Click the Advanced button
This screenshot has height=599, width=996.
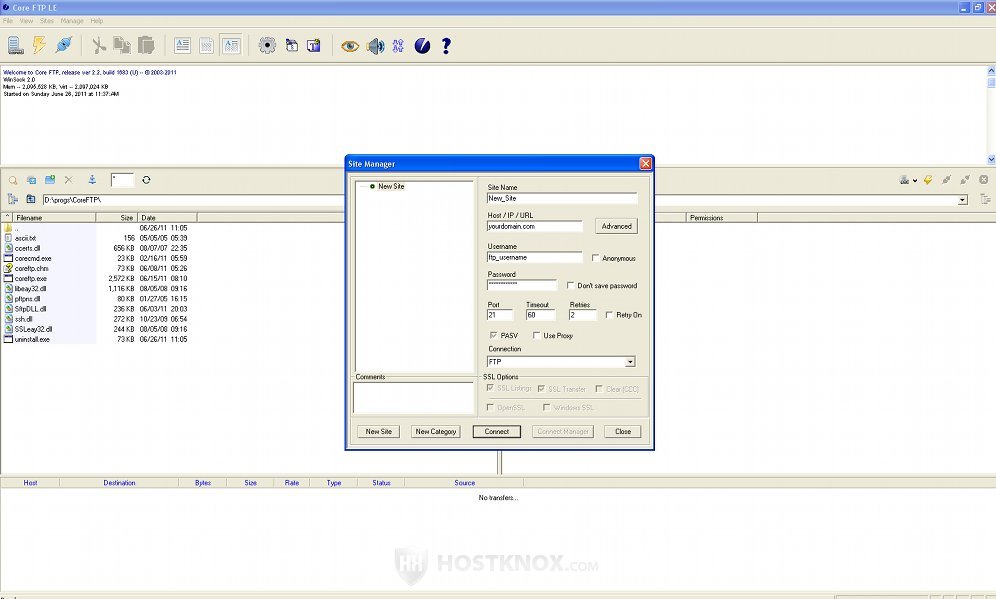[x=616, y=226]
